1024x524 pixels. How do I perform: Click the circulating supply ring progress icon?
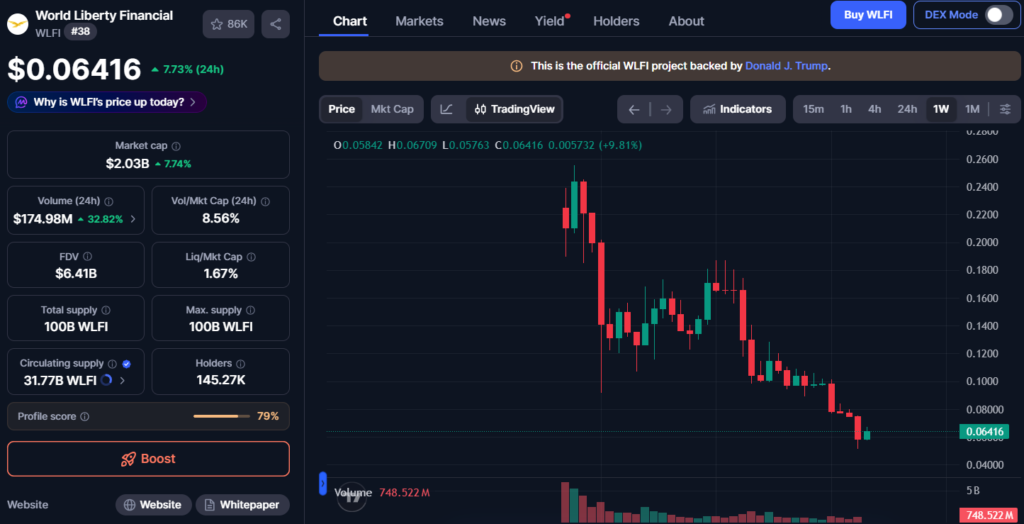pos(107,380)
